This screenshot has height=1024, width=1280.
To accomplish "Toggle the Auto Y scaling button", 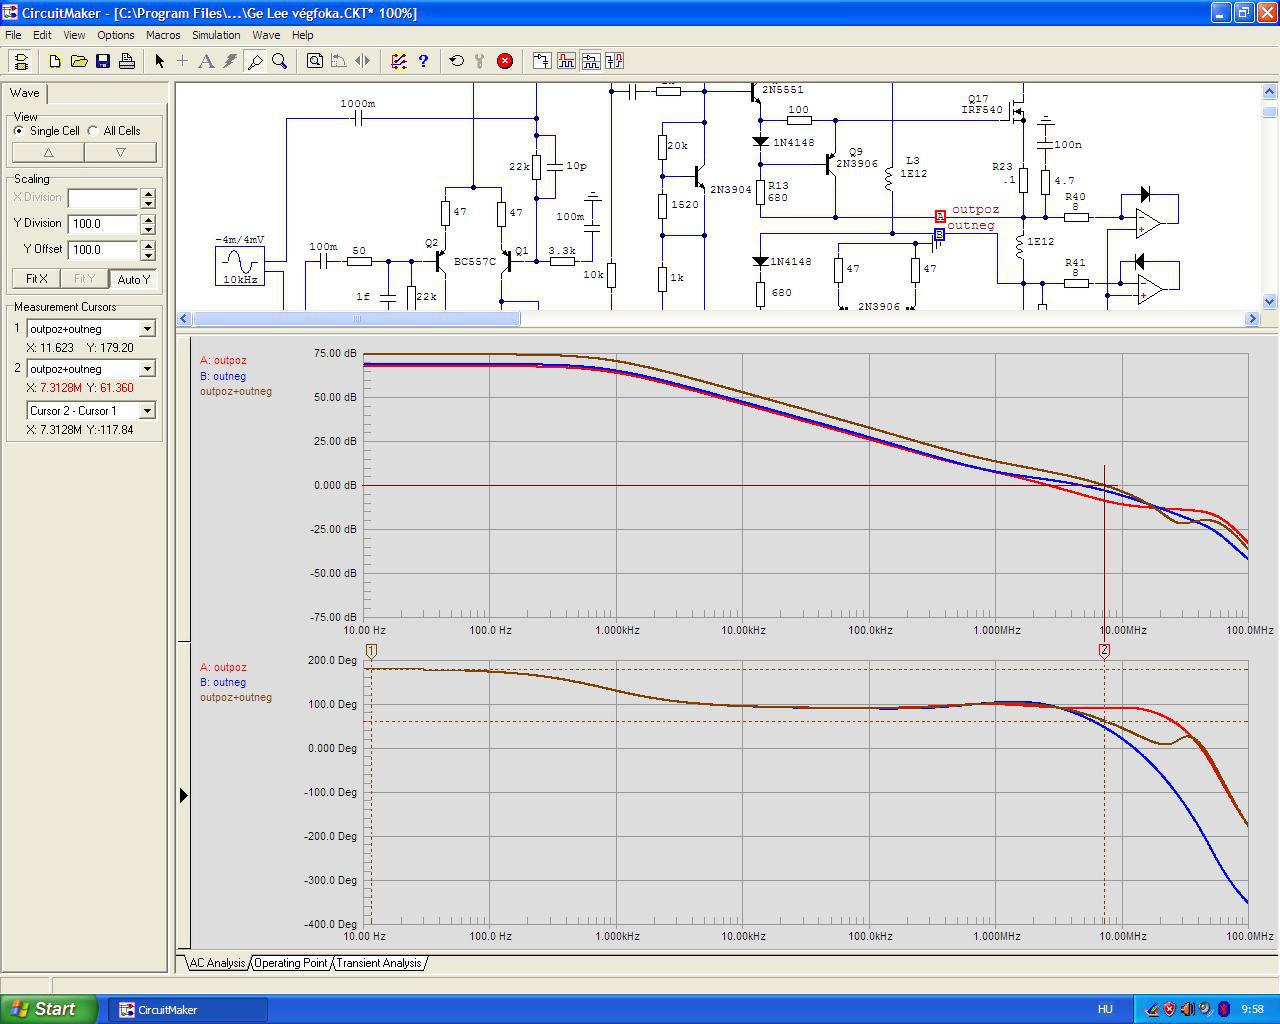I will pyautogui.click(x=133, y=279).
